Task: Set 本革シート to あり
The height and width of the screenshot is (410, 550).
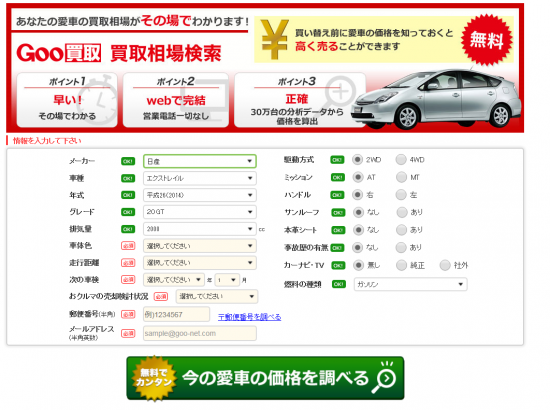Action: pyautogui.click(x=401, y=230)
